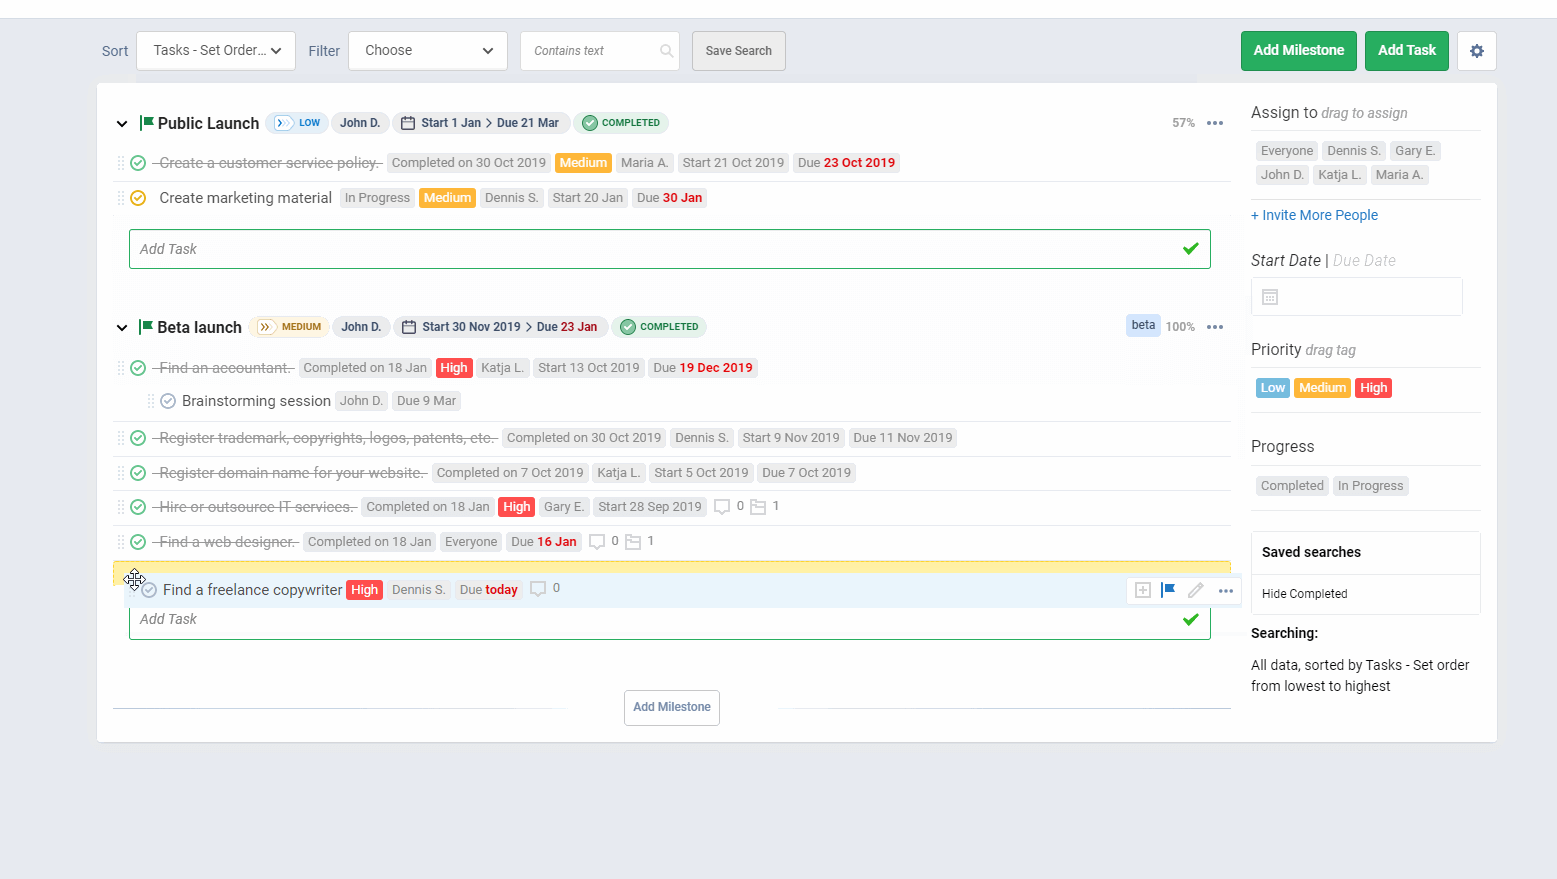Click the sidebar Start Date input field

(x=1357, y=297)
